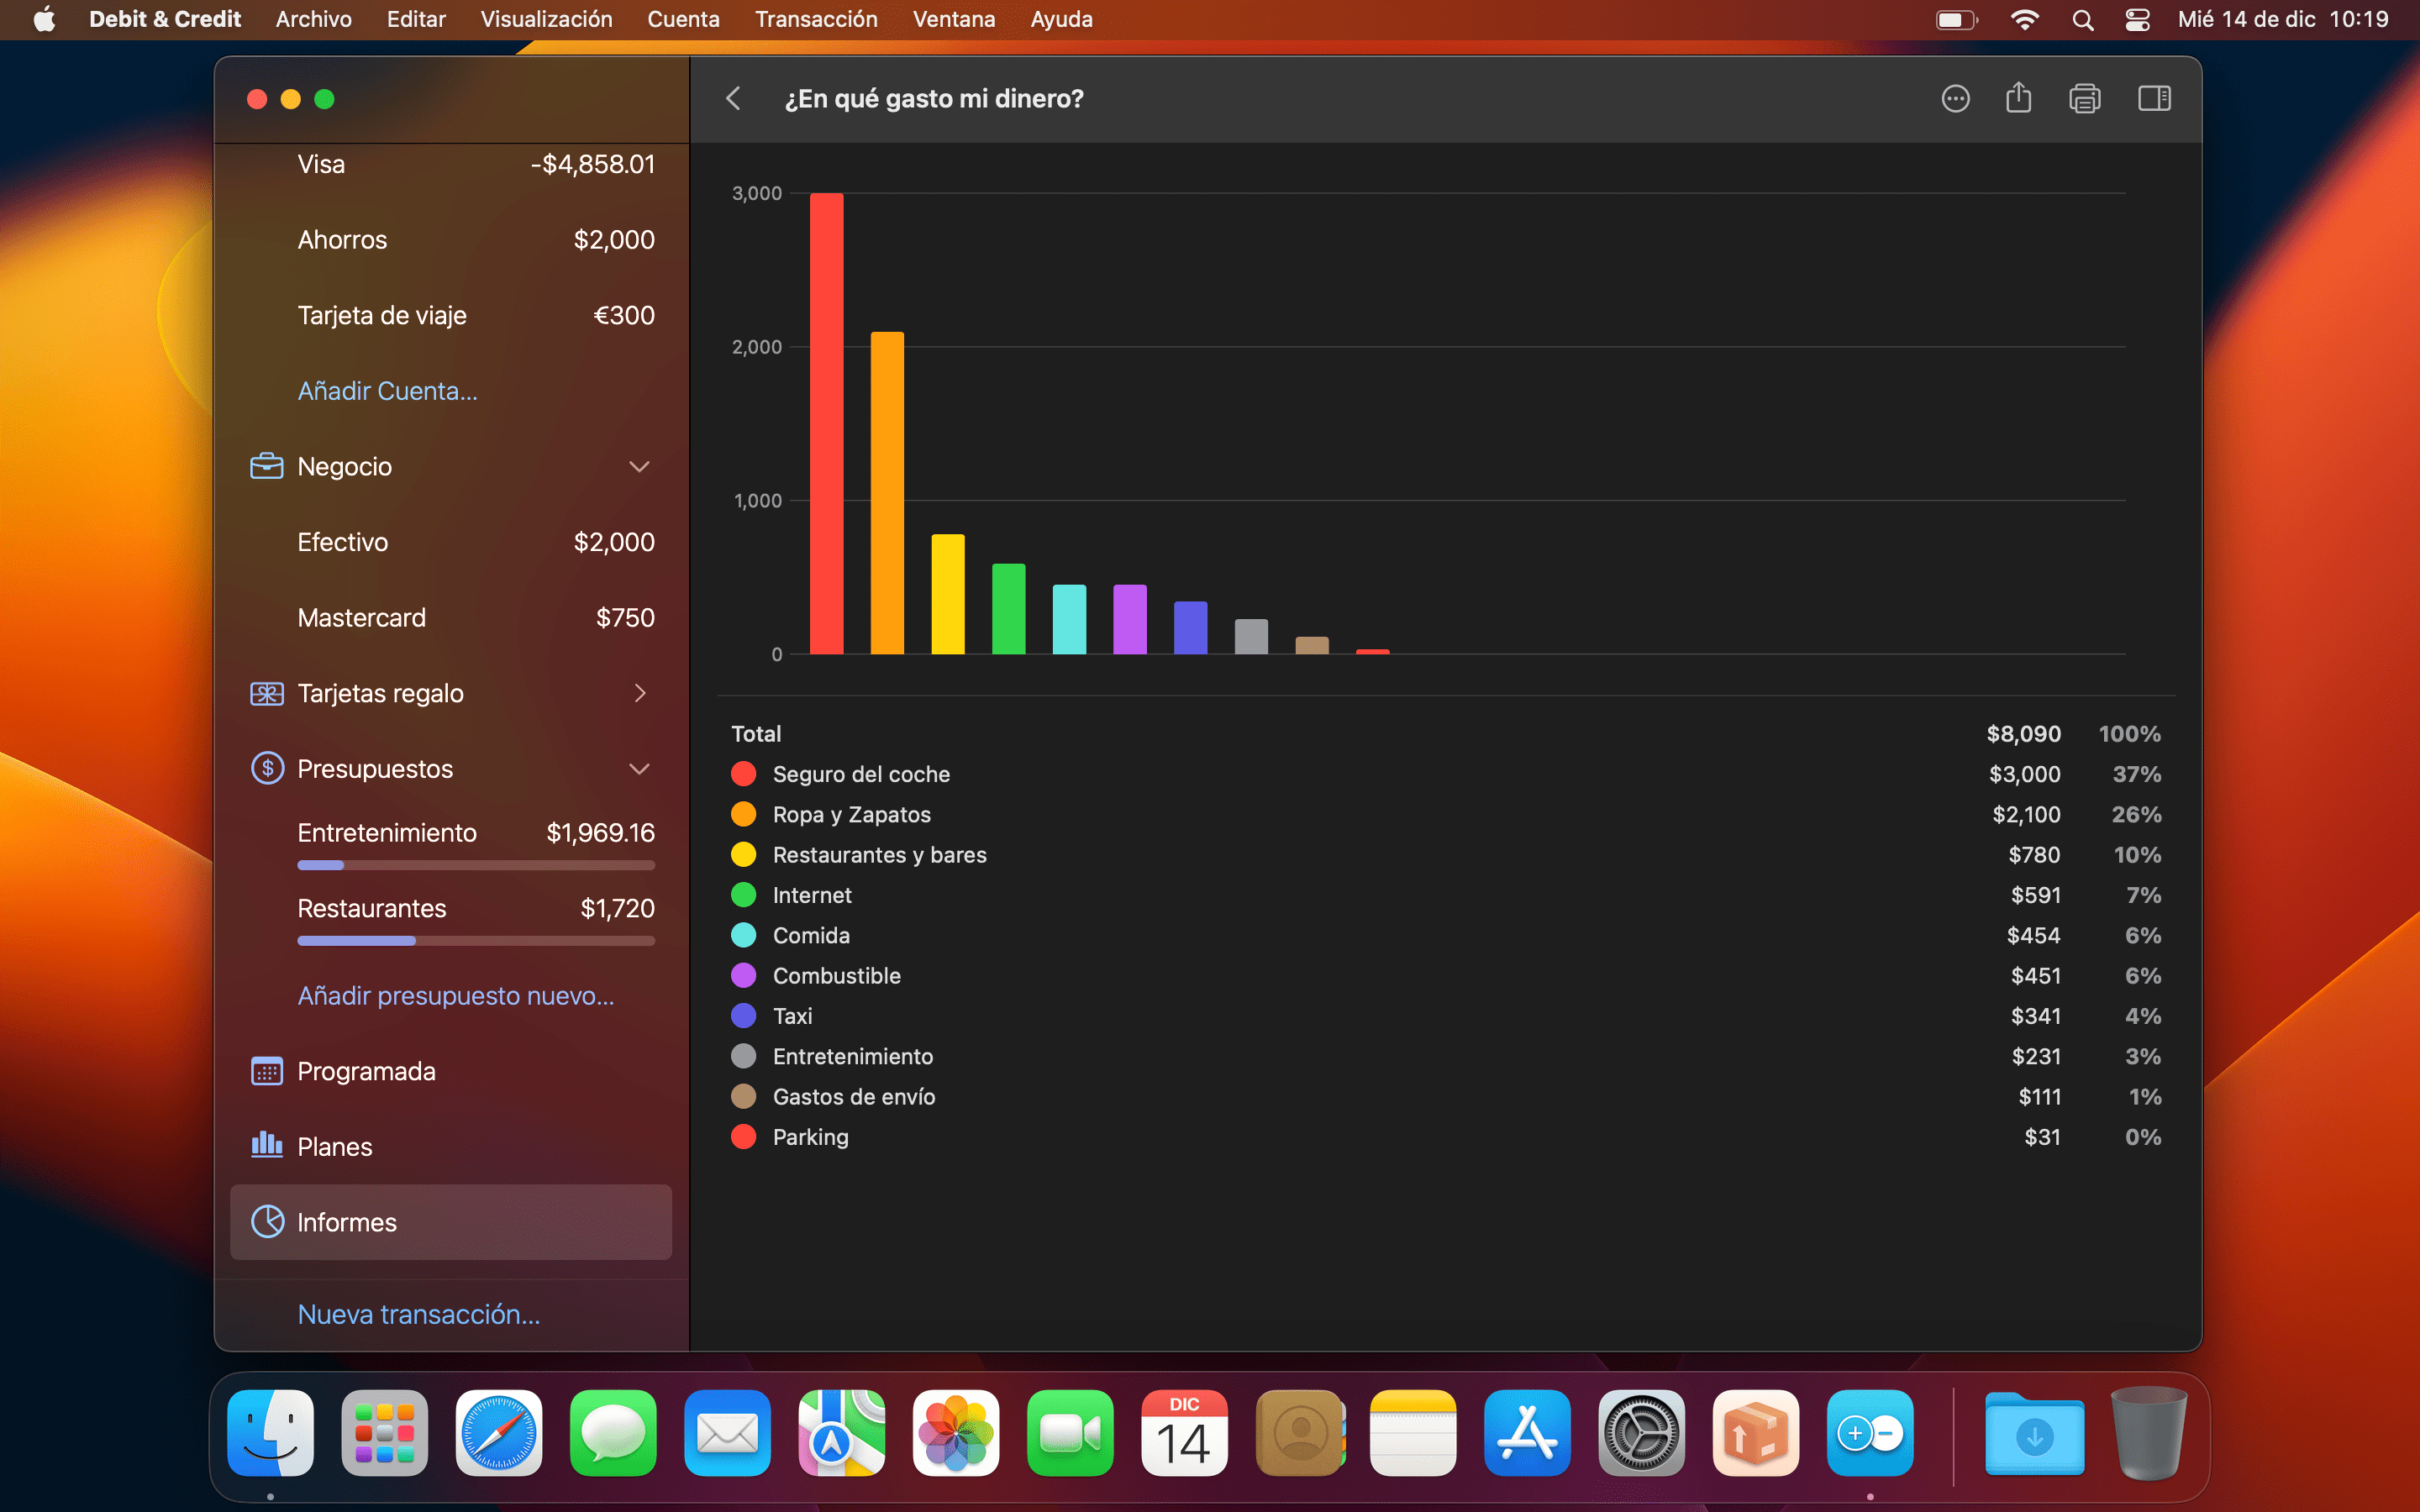2420x1512 pixels.
Task: Open the more options ellipsis button
Action: [x=1955, y=98]
